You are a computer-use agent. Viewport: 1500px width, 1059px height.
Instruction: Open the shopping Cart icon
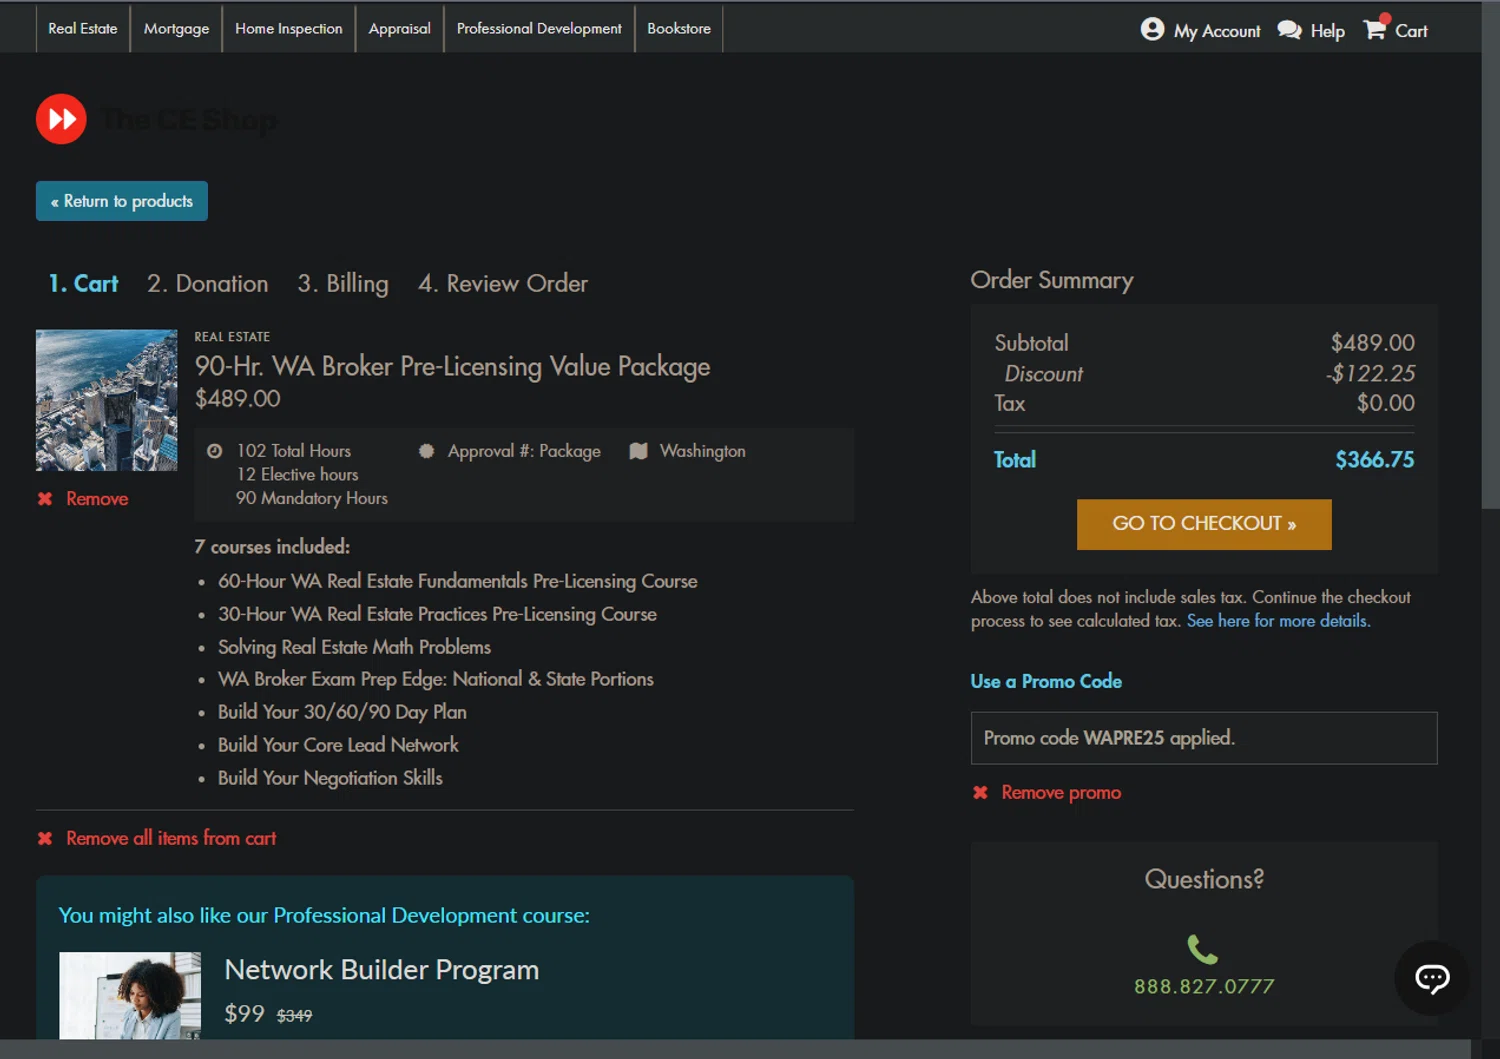[1376, 28]
